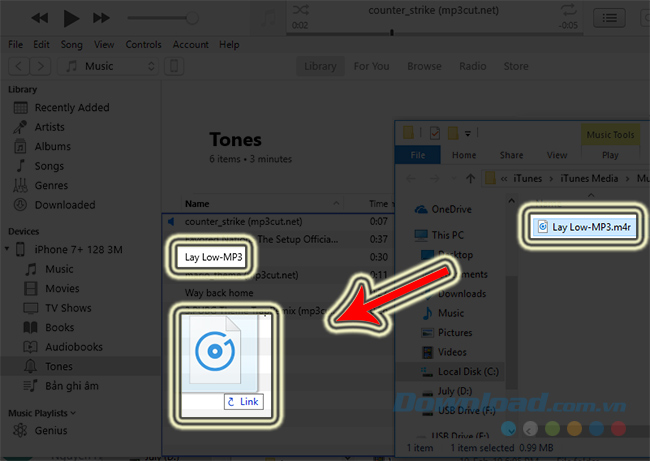Image resolution: width=650 pixels, height=461 pixels.
Task: Open the Help menu
Action: coord(229,44)
